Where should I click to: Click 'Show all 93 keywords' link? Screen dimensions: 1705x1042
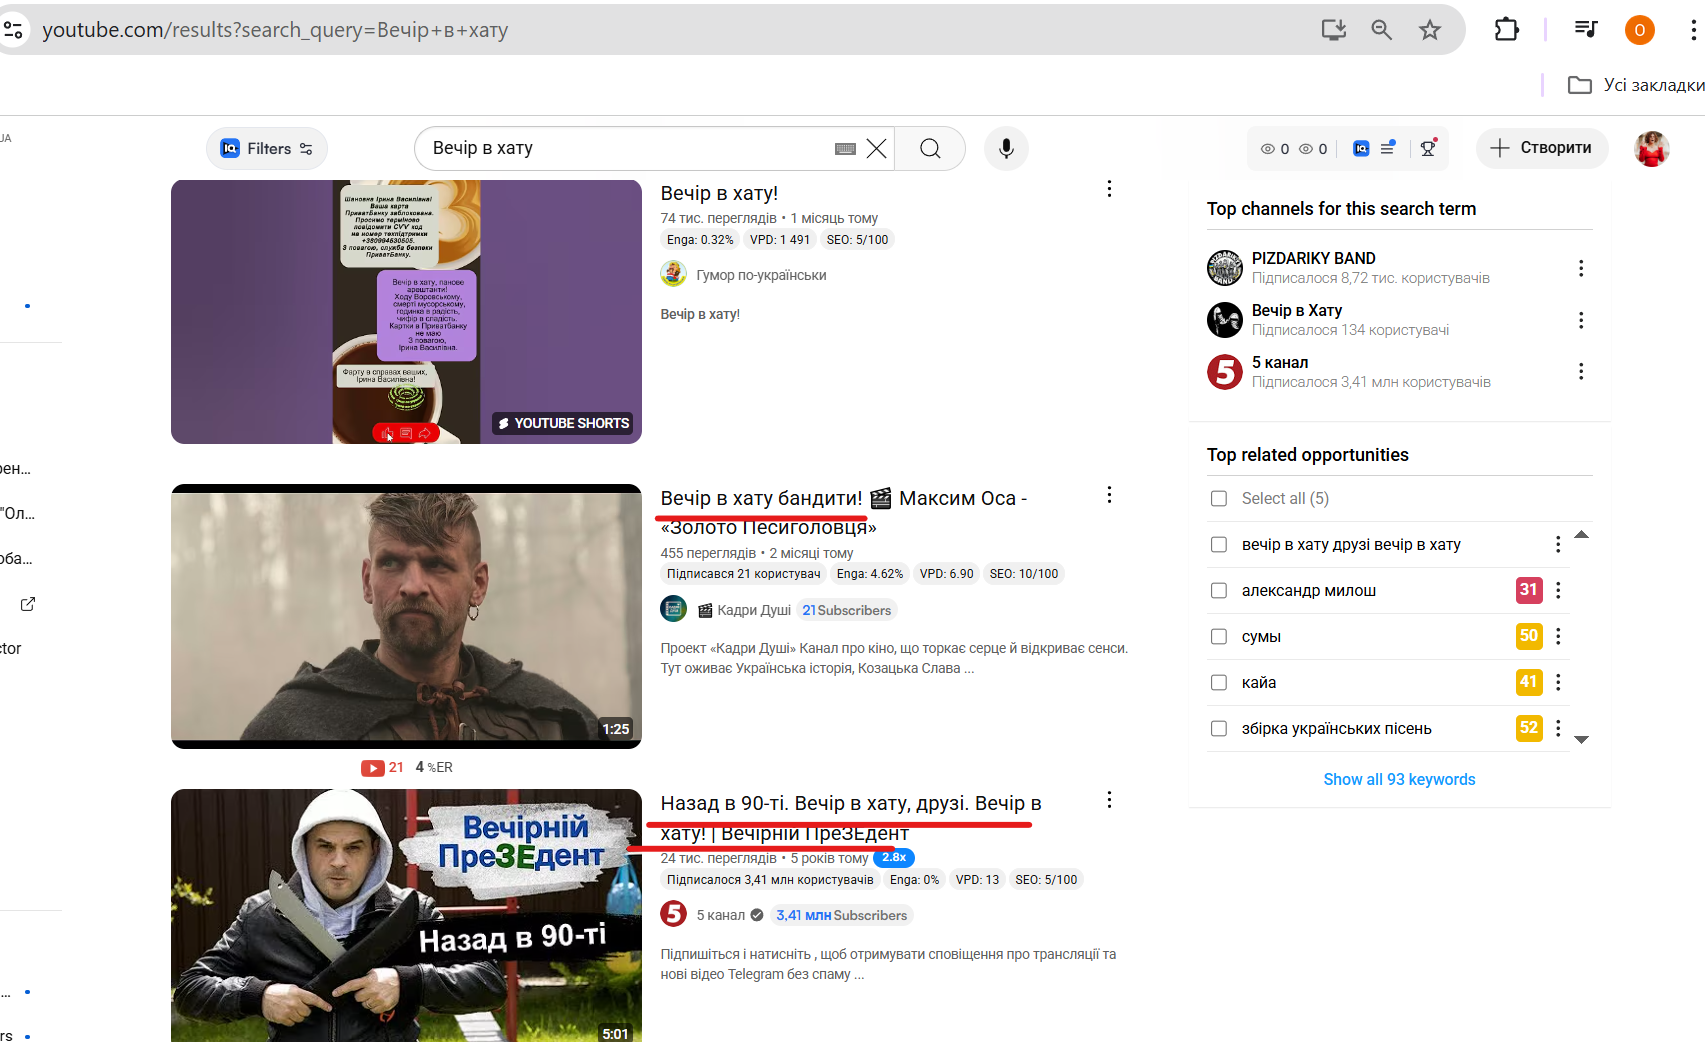tap(1399, 780)
